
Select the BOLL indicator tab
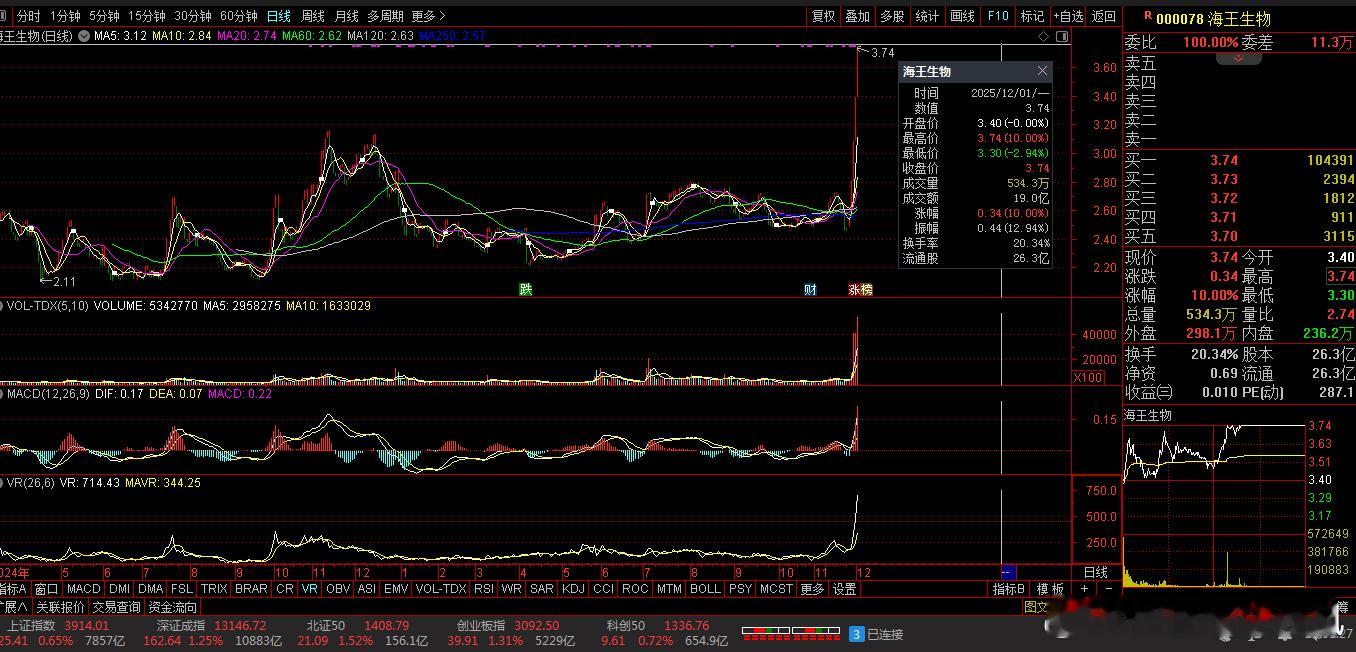tap(705, 589)
